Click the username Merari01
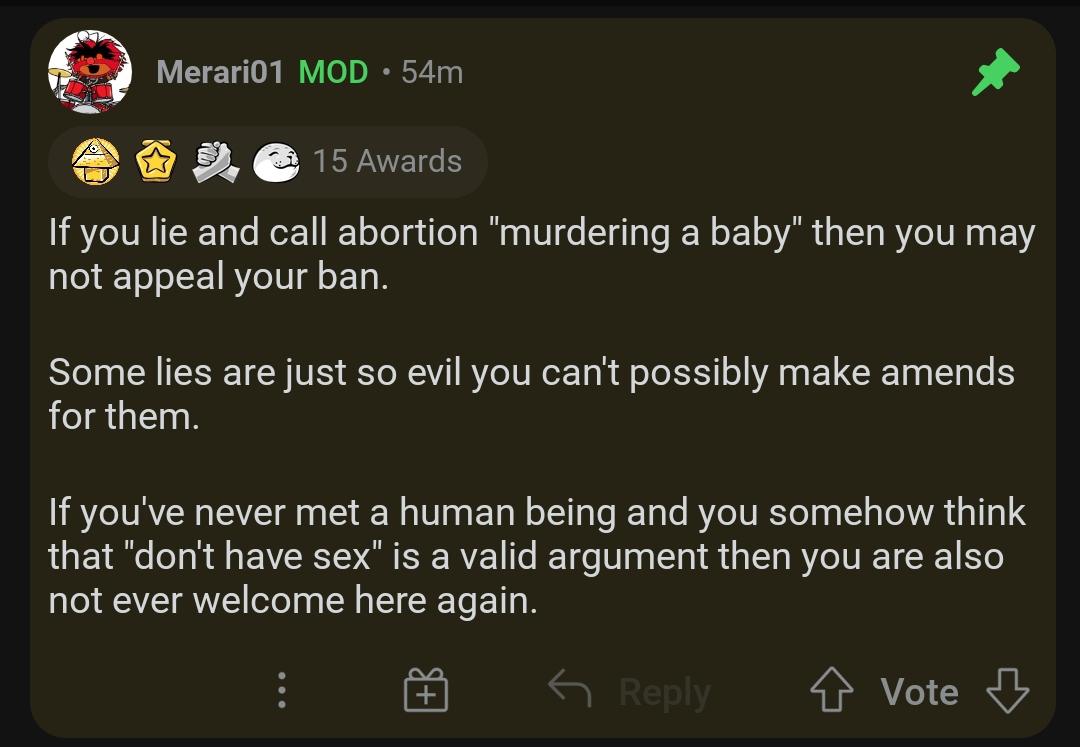Screen dimensions: 1080x747 pyautogui.click(x=220, y=72)
